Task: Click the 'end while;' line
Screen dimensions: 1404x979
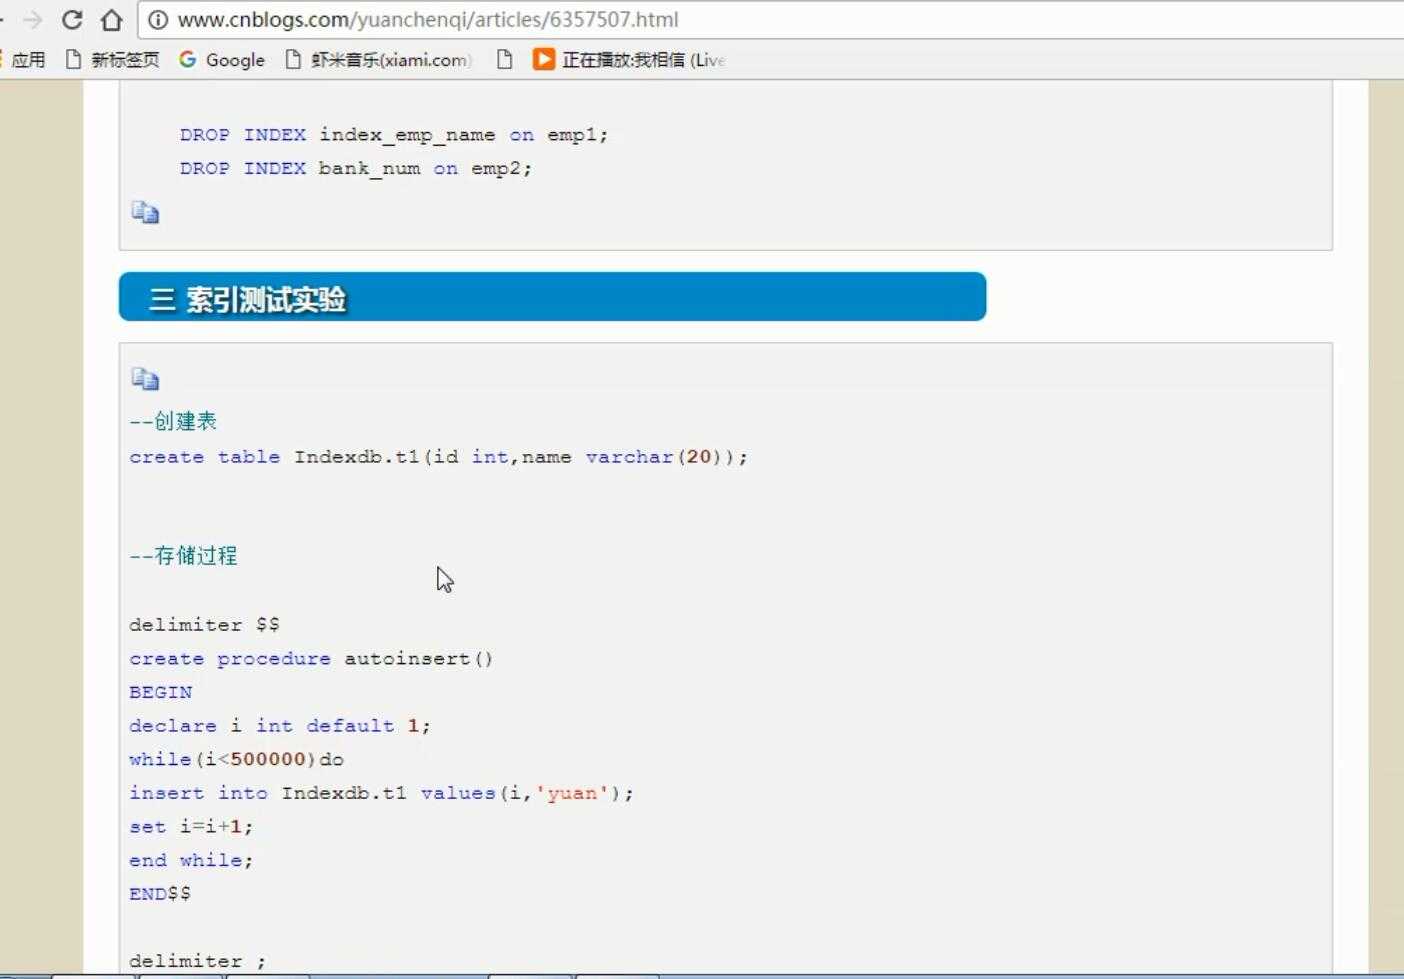Action: [x=191, y=860]
